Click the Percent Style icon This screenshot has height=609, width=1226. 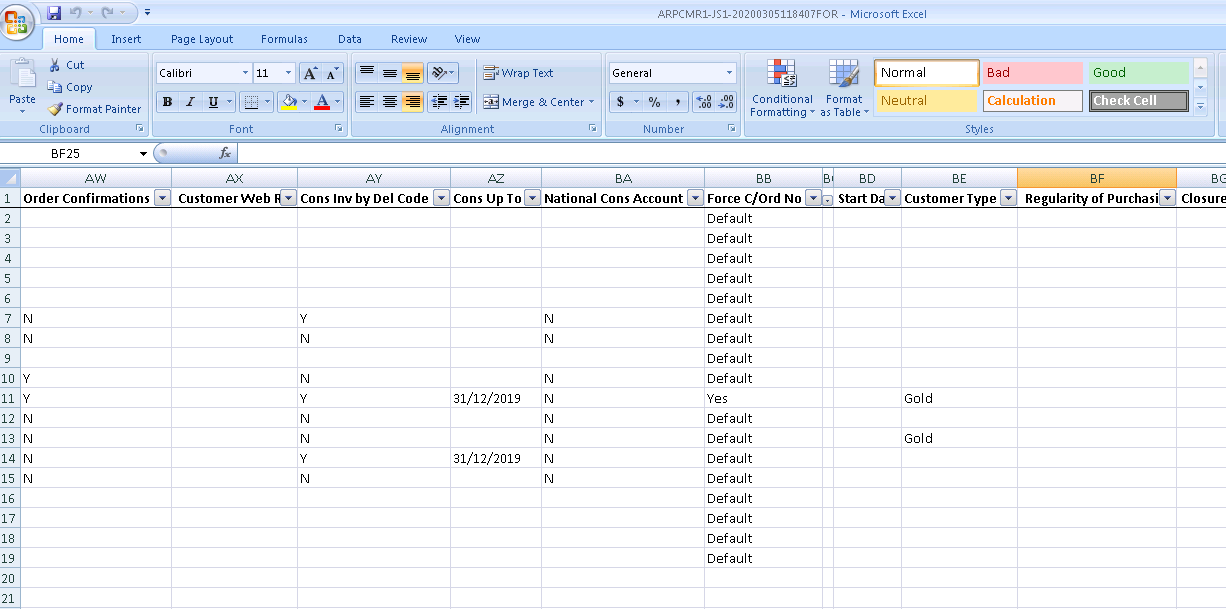tap(654, 102)
